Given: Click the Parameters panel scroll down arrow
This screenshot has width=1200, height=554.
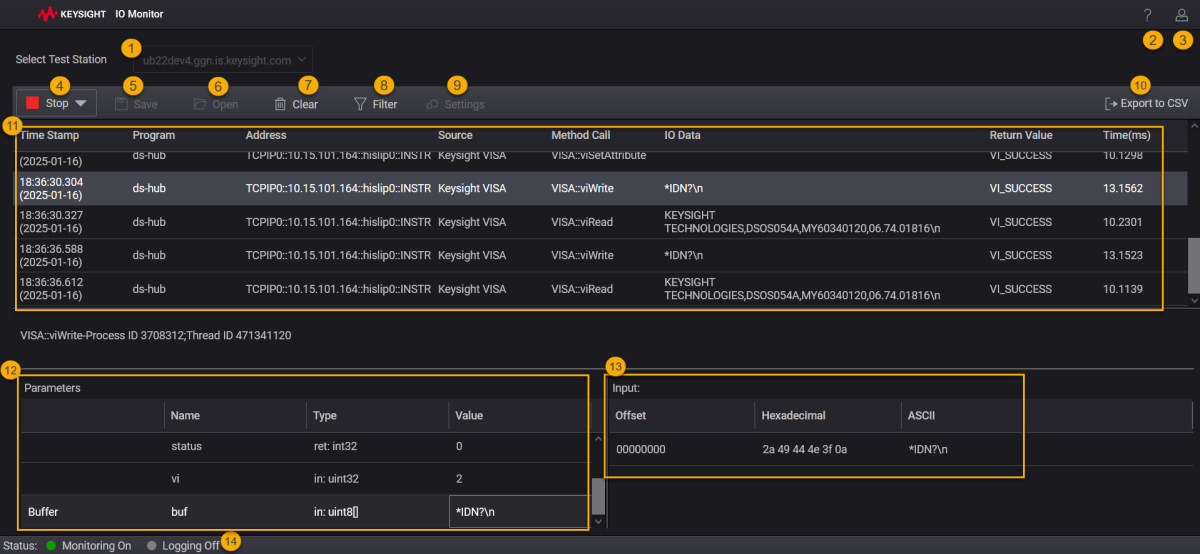Looking at the screenshot, I should pos(599,521).
